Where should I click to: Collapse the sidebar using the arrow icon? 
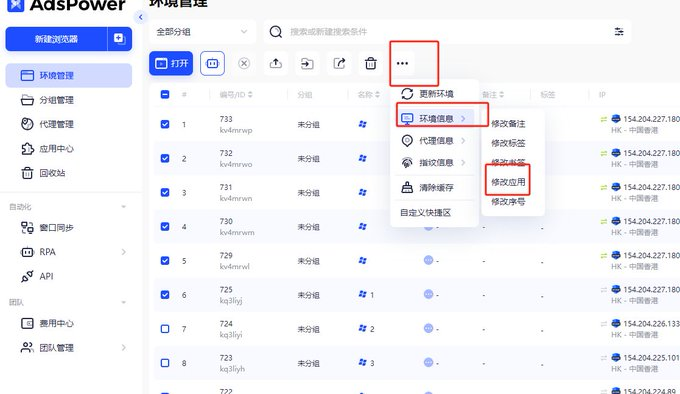[x=141, y=17]
